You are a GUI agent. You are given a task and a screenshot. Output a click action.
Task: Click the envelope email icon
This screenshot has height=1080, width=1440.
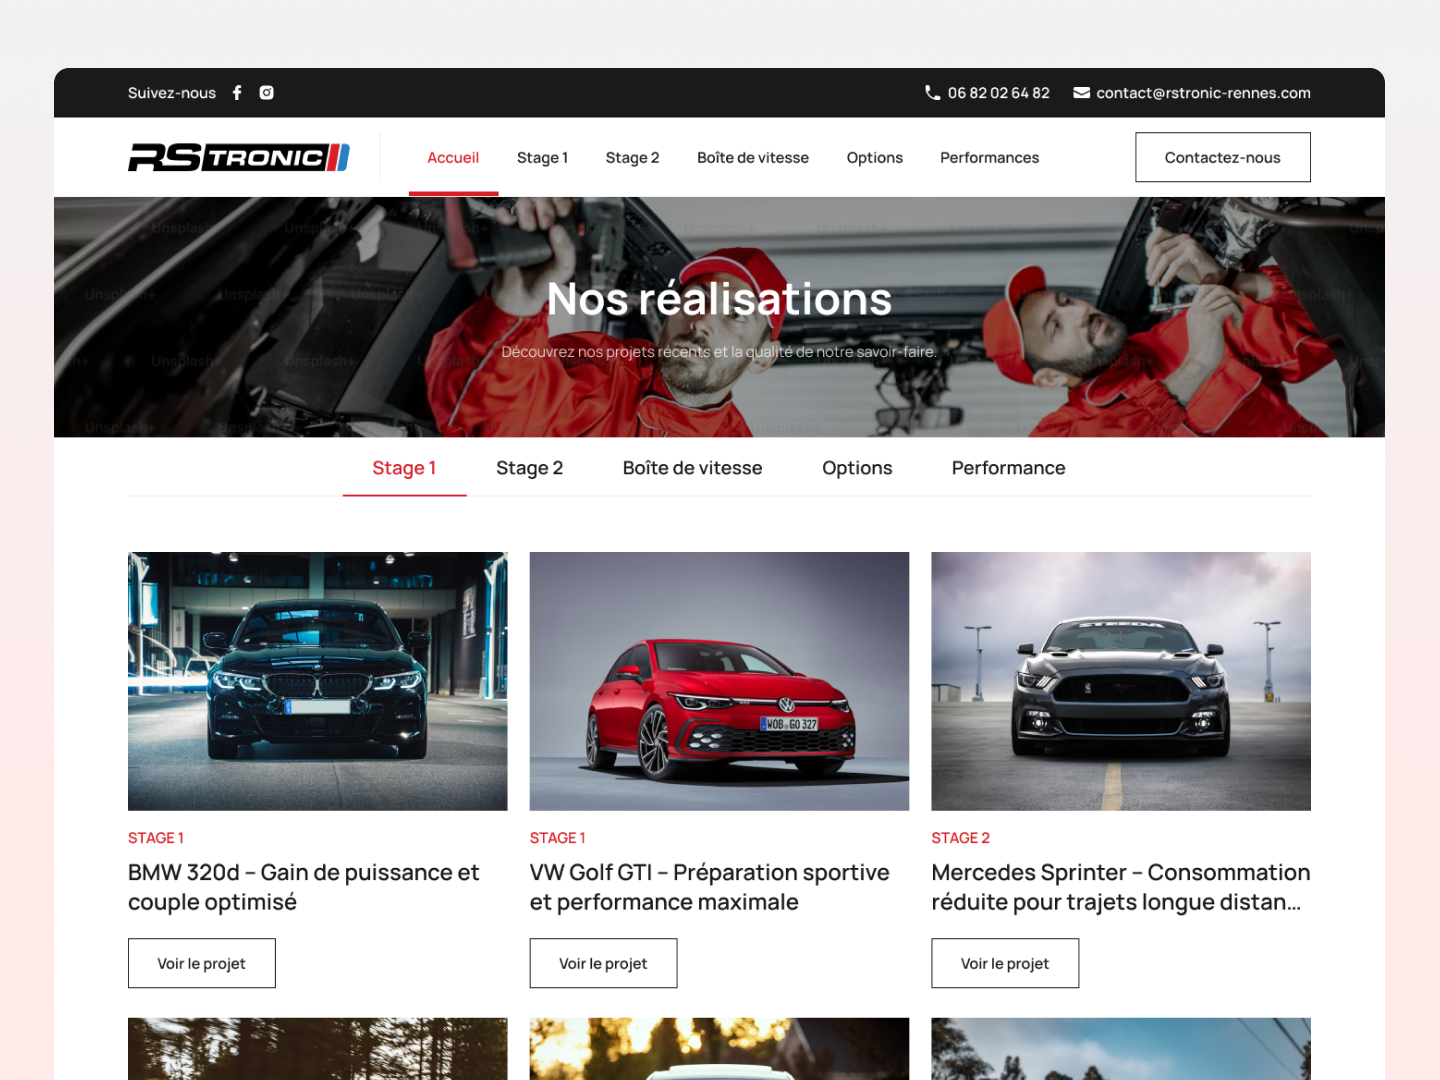click(x=1081, y=93)
